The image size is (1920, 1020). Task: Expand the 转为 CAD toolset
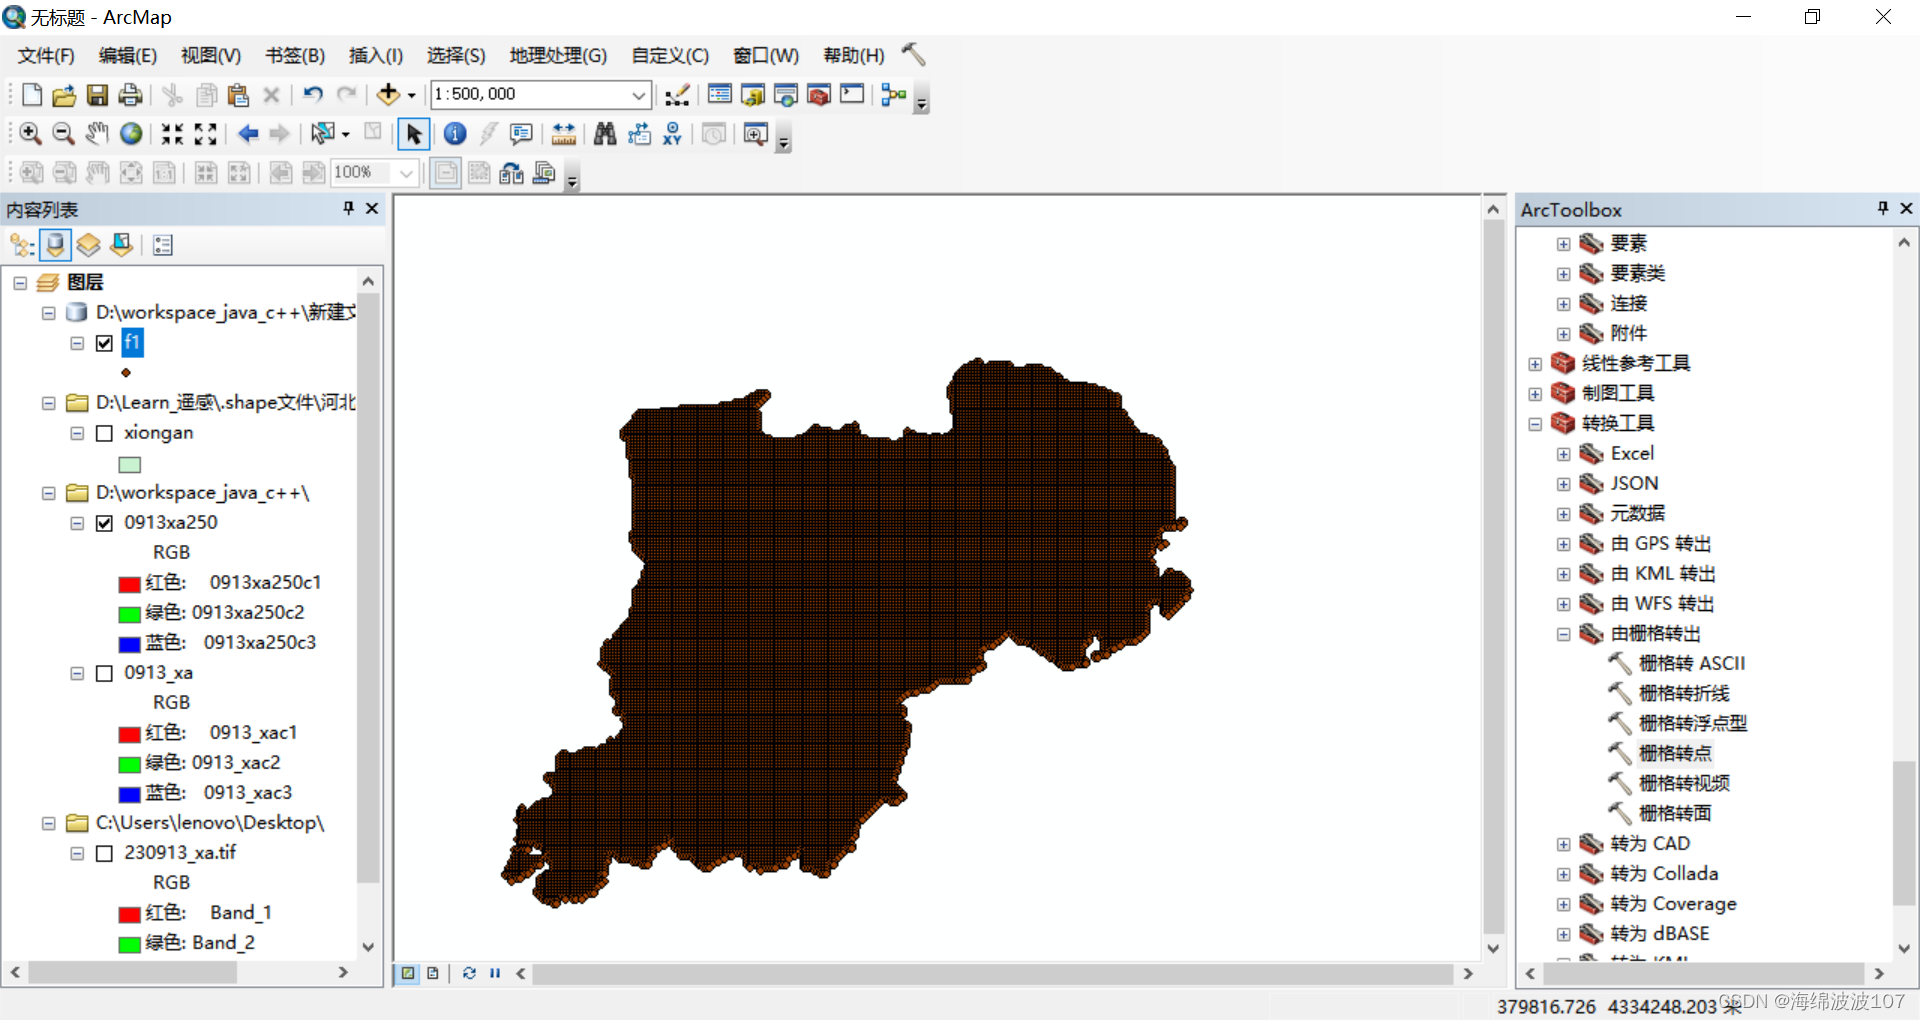(x=1564, y=844)
